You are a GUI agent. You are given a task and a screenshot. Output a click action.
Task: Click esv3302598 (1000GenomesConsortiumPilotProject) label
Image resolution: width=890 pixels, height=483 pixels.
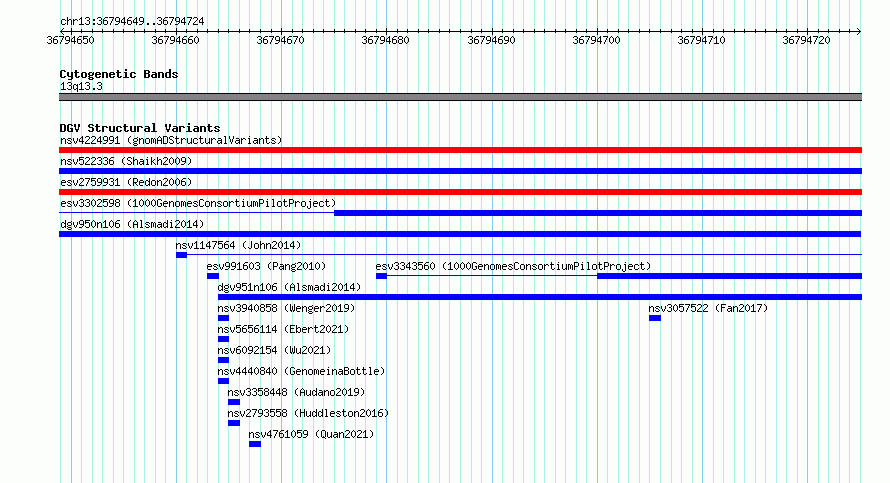coord(198,203)
